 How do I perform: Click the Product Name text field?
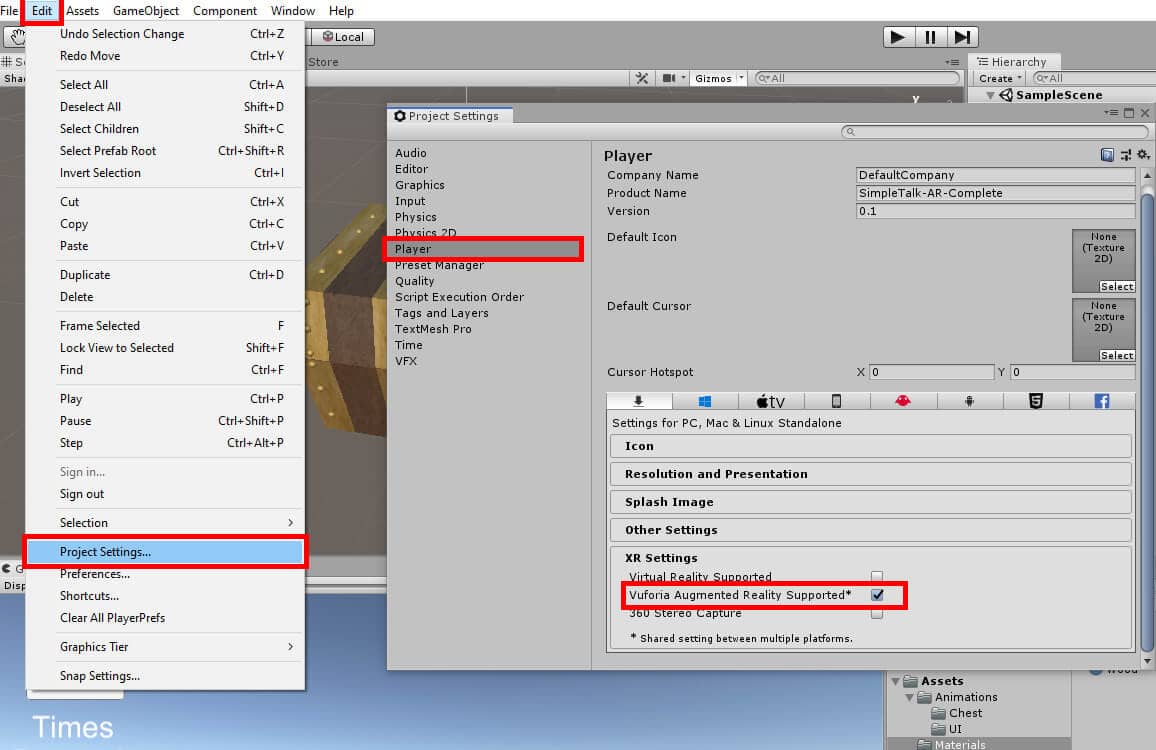[x=995, y=193]
